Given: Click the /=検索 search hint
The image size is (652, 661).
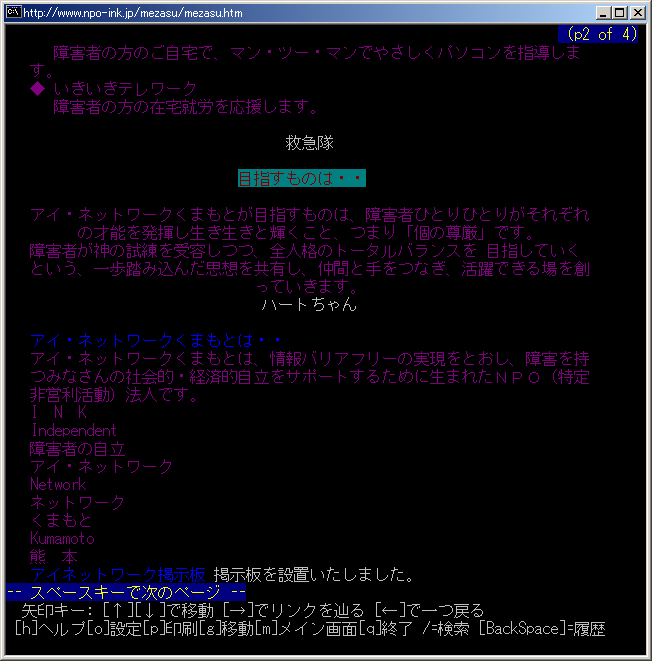Looking at the screenshot, I should (x=445, y=629).
